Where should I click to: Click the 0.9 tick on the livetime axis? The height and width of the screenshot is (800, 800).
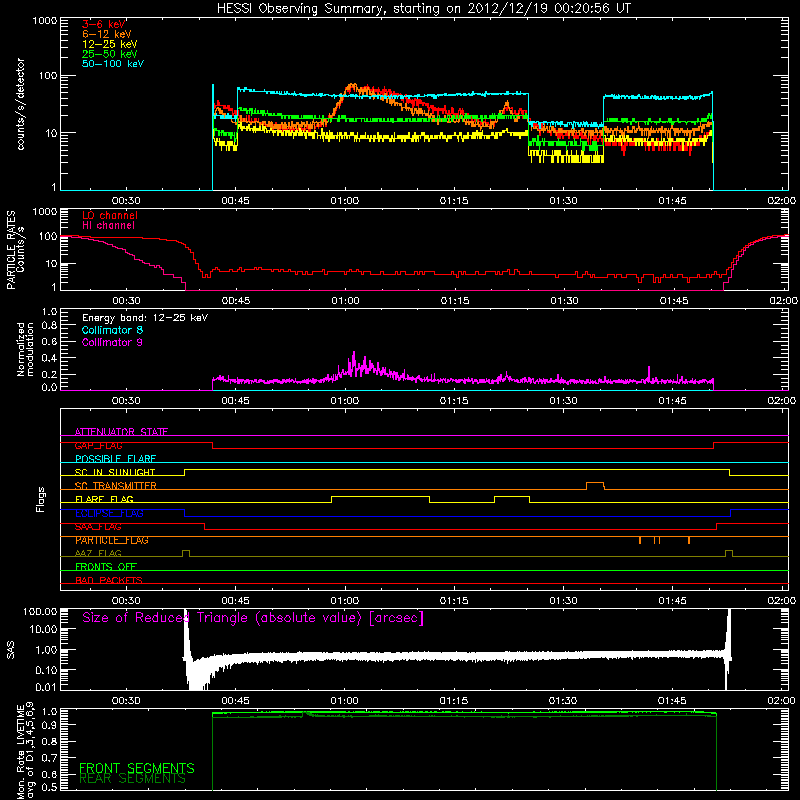pyautogui.click(x=51, y=725)
